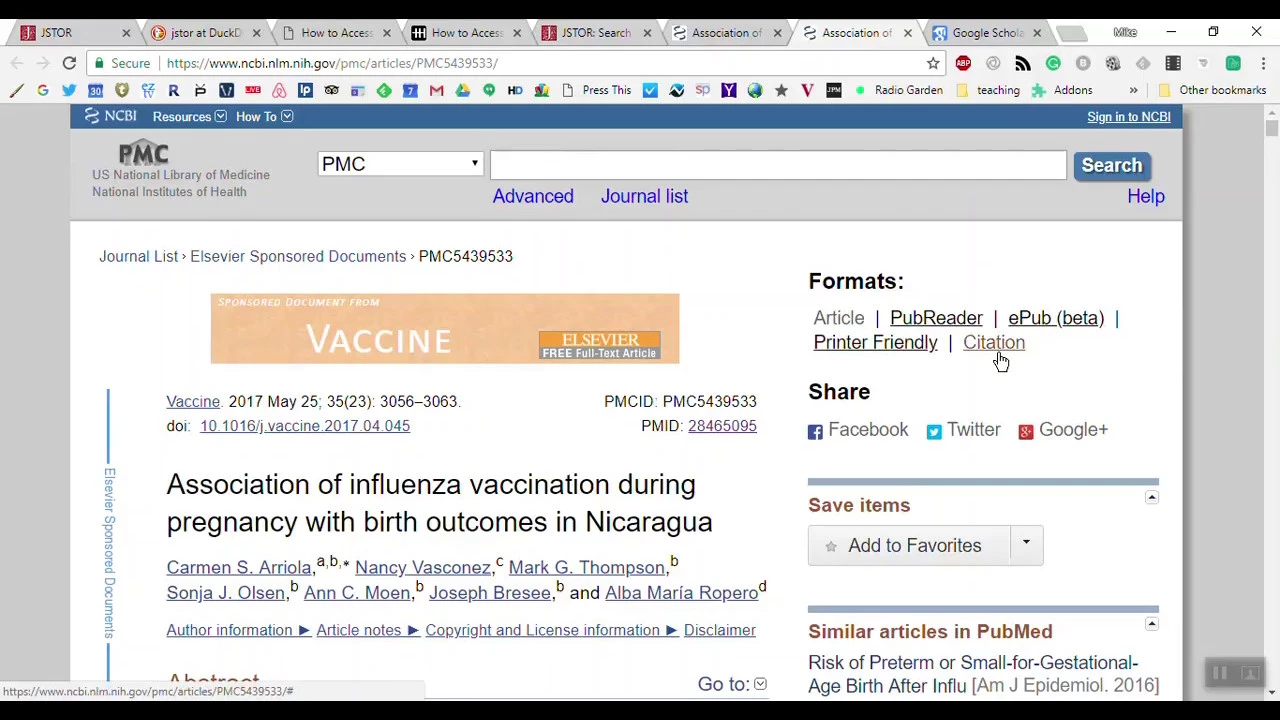The height and width of the screenshot is (720, 1280).
Task: Open the film strip extension icon
Action: 1173,63
